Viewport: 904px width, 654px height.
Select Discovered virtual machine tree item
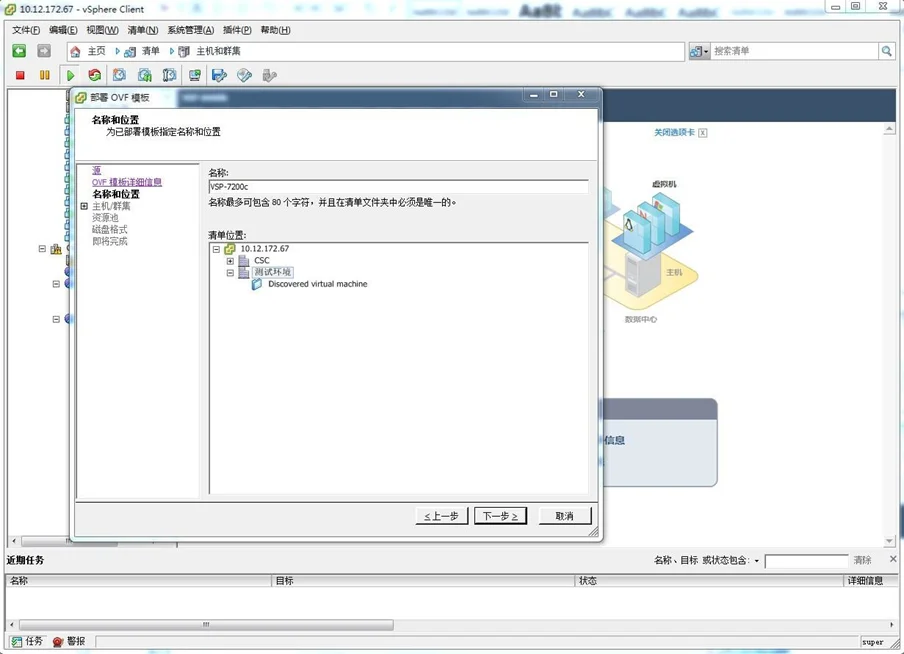pos(317,284)
